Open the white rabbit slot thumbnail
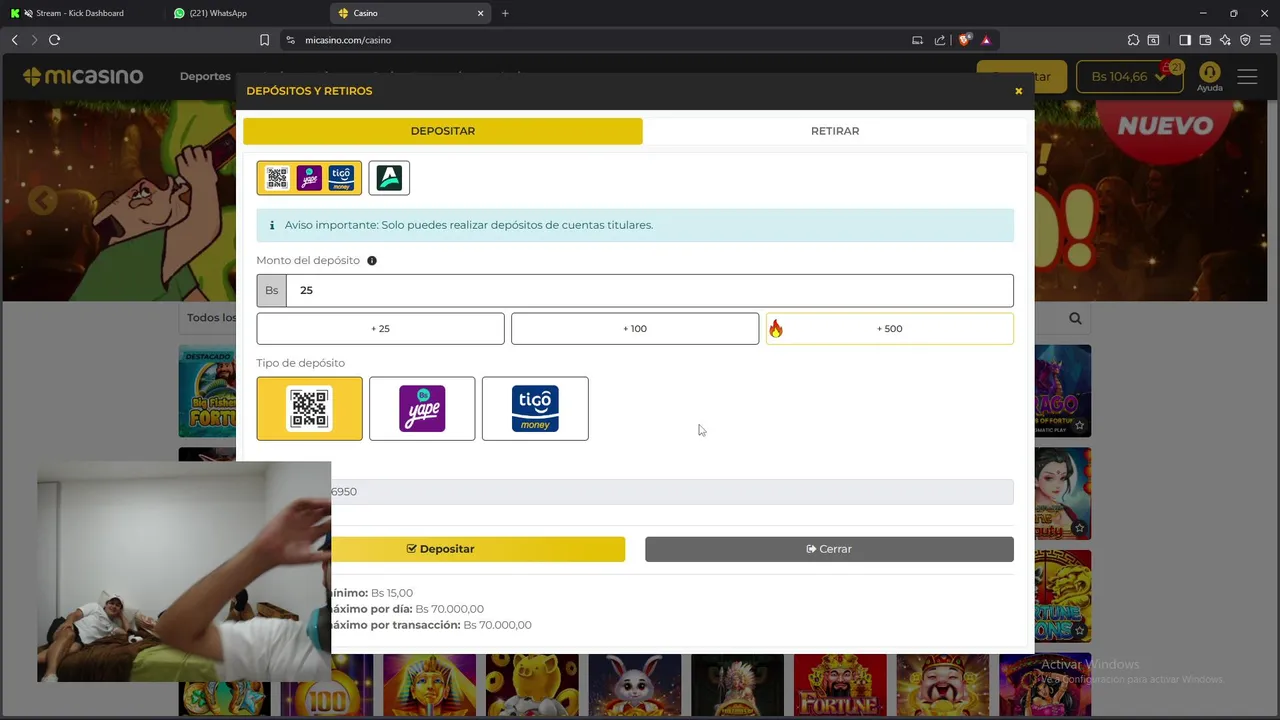The width and height of the screenshot is (1280, 720). [x=634, y=685]
